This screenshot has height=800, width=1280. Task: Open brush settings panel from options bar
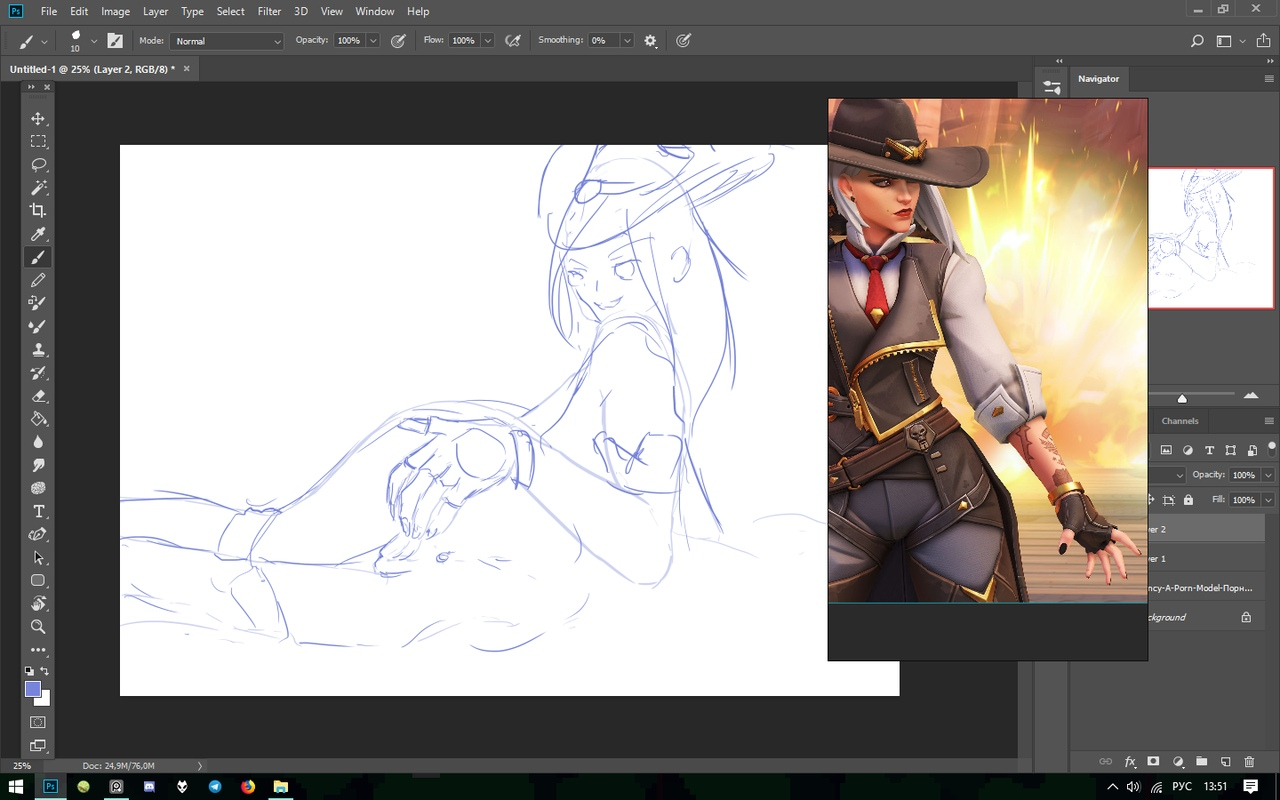tap(115, 41)
